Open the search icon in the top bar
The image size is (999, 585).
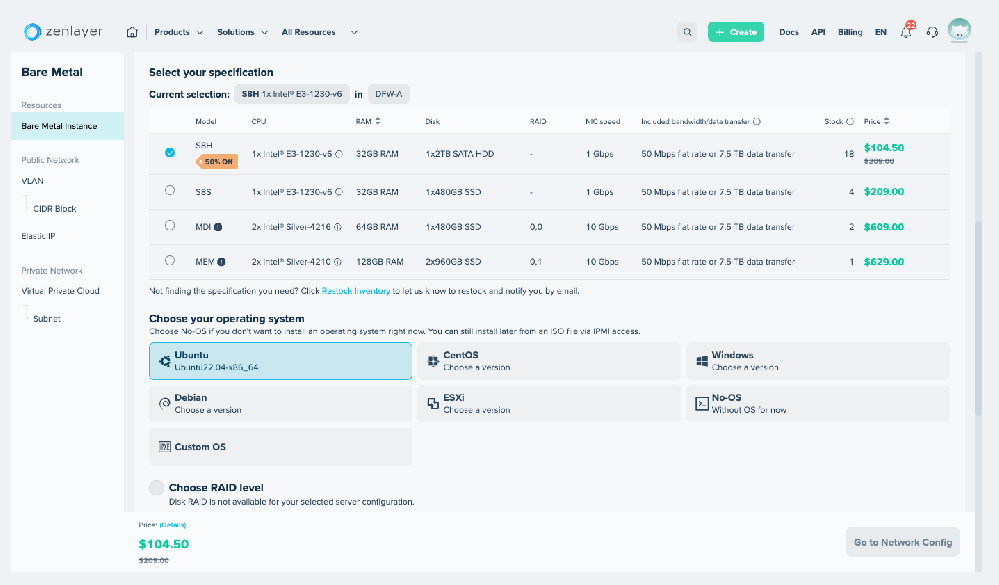pyautogui.click(x=687, y=32)
